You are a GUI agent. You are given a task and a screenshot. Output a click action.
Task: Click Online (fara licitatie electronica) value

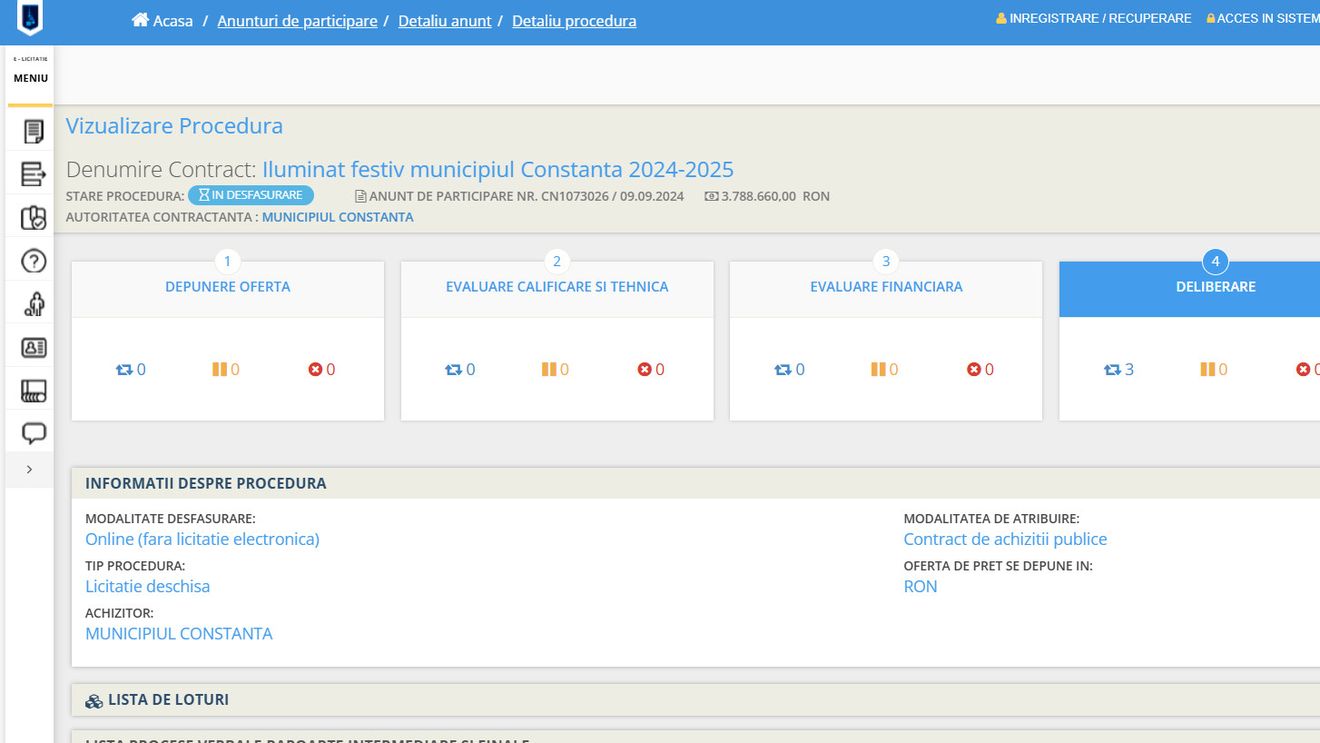(202, 539)
